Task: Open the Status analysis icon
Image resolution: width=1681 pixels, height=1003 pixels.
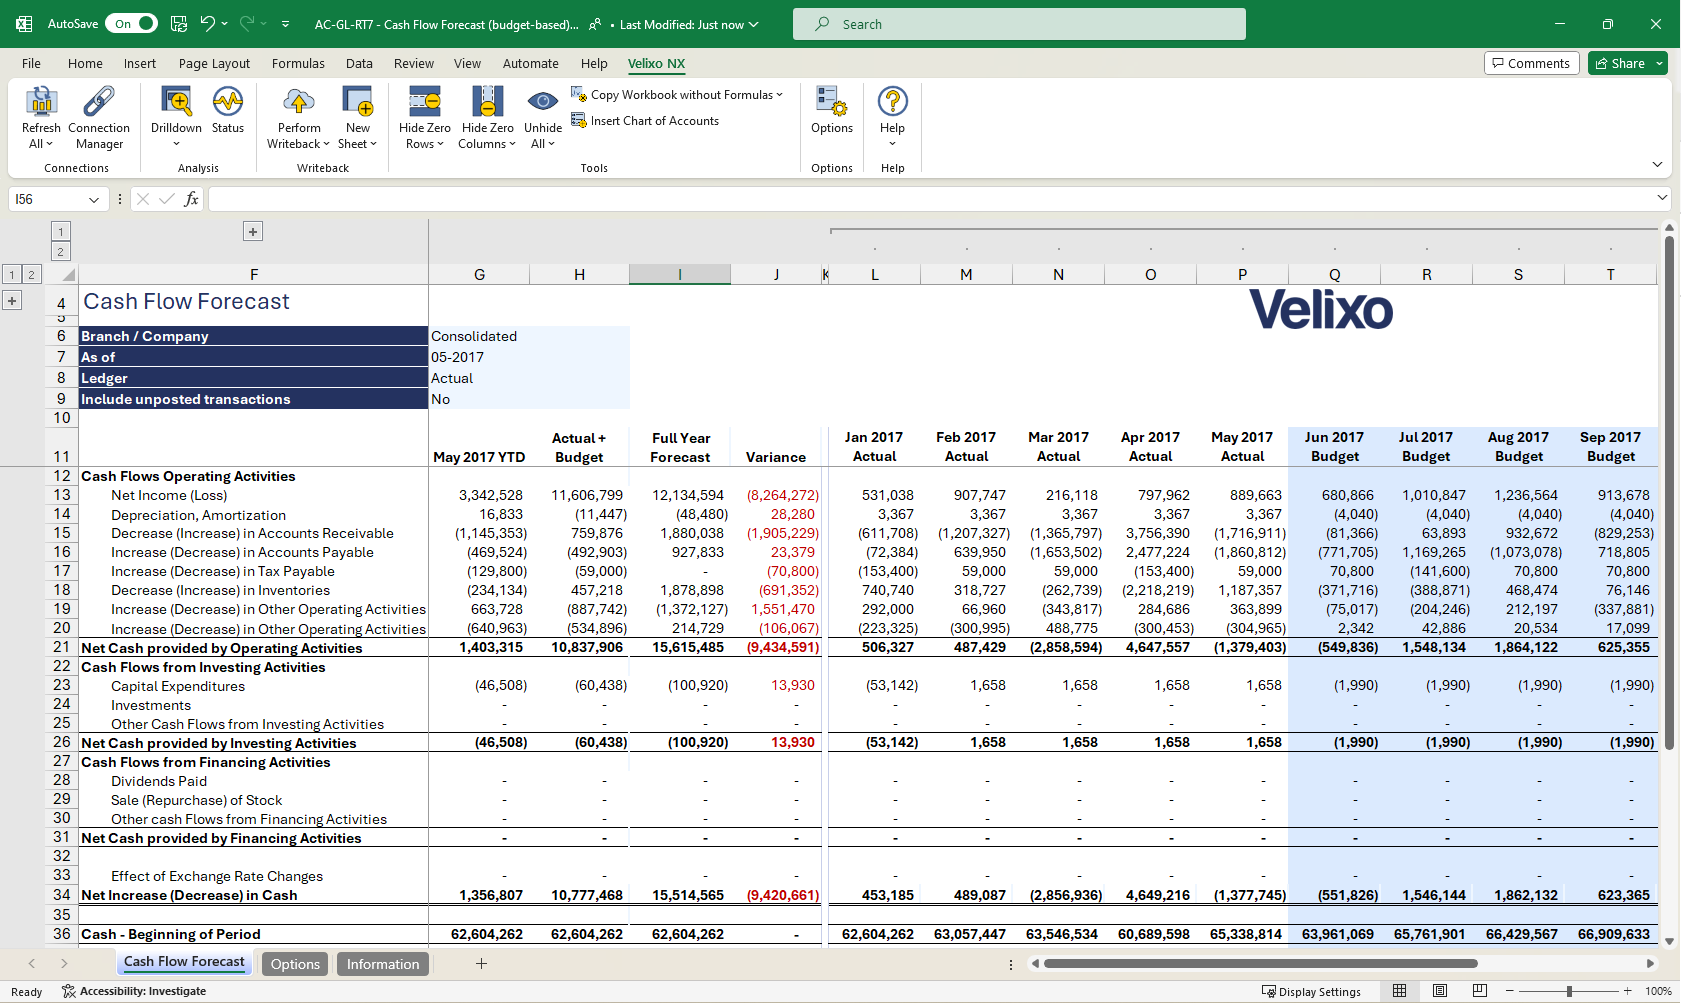Action: (x=228, y=102)
